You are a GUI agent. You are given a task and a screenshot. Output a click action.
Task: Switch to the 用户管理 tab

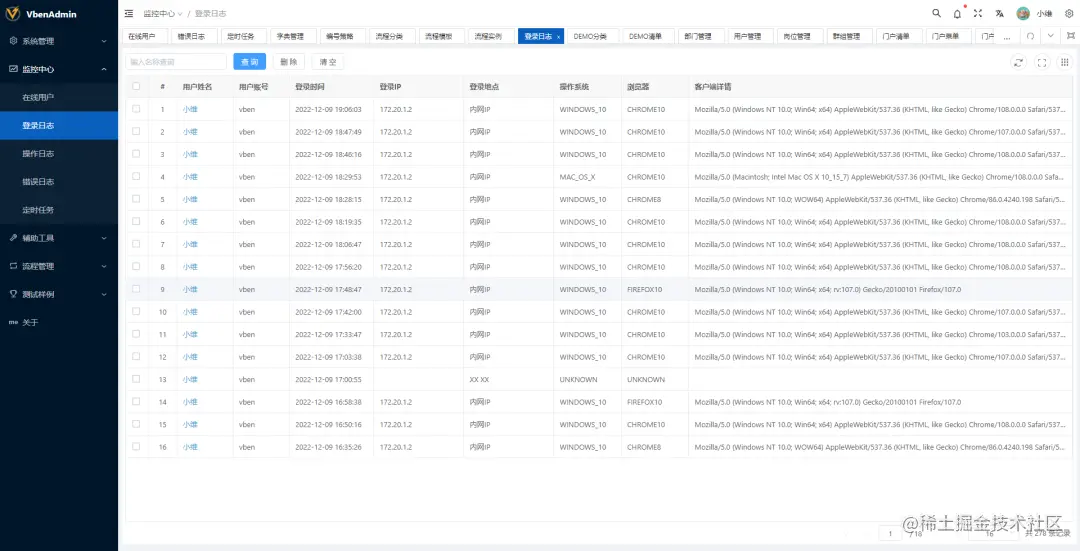[x=749, y=37]
